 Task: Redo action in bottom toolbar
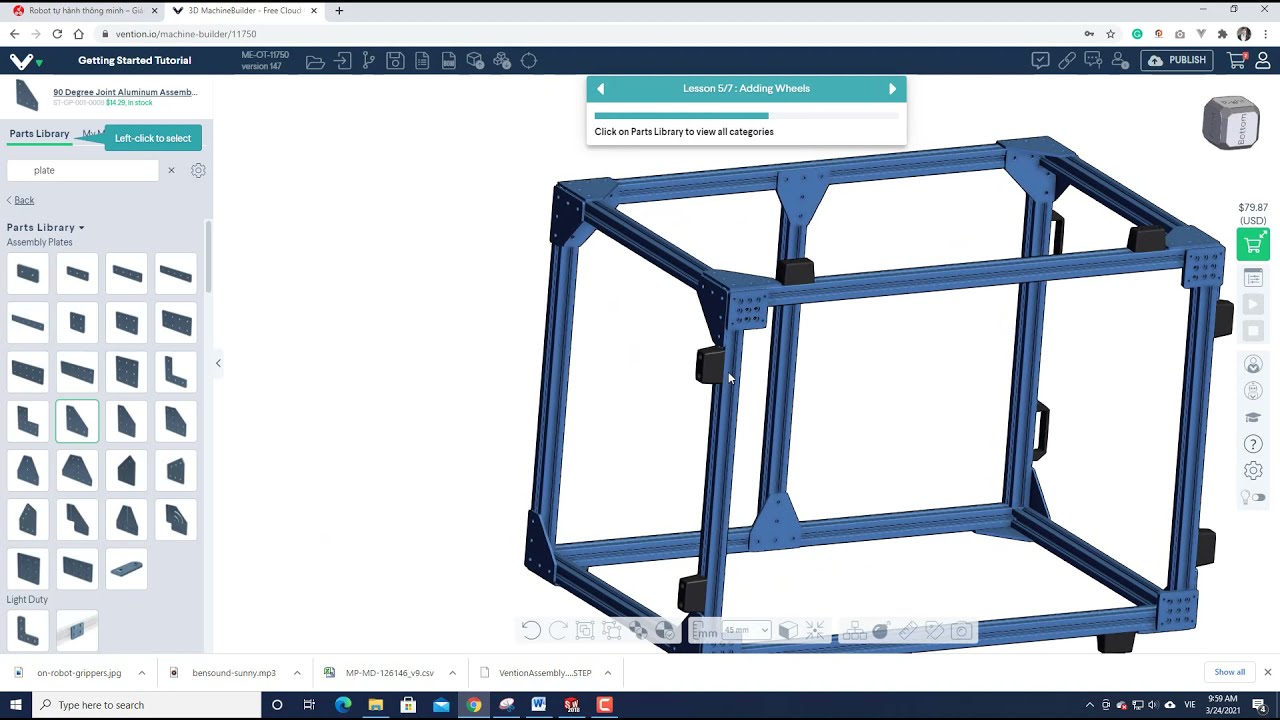coord(558,630)
